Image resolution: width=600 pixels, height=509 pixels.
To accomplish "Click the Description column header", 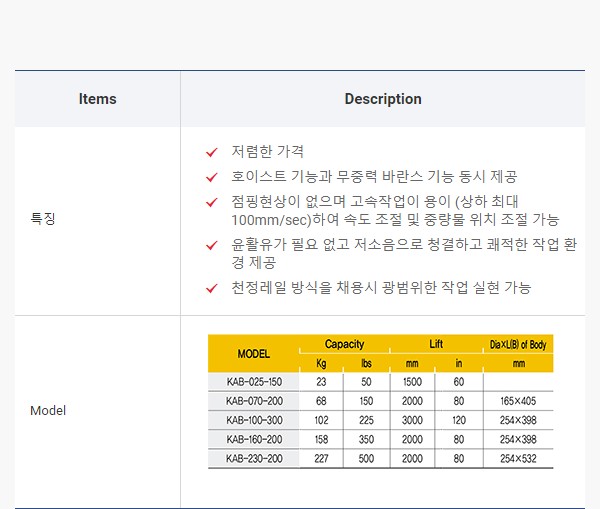I will point(383,99).
